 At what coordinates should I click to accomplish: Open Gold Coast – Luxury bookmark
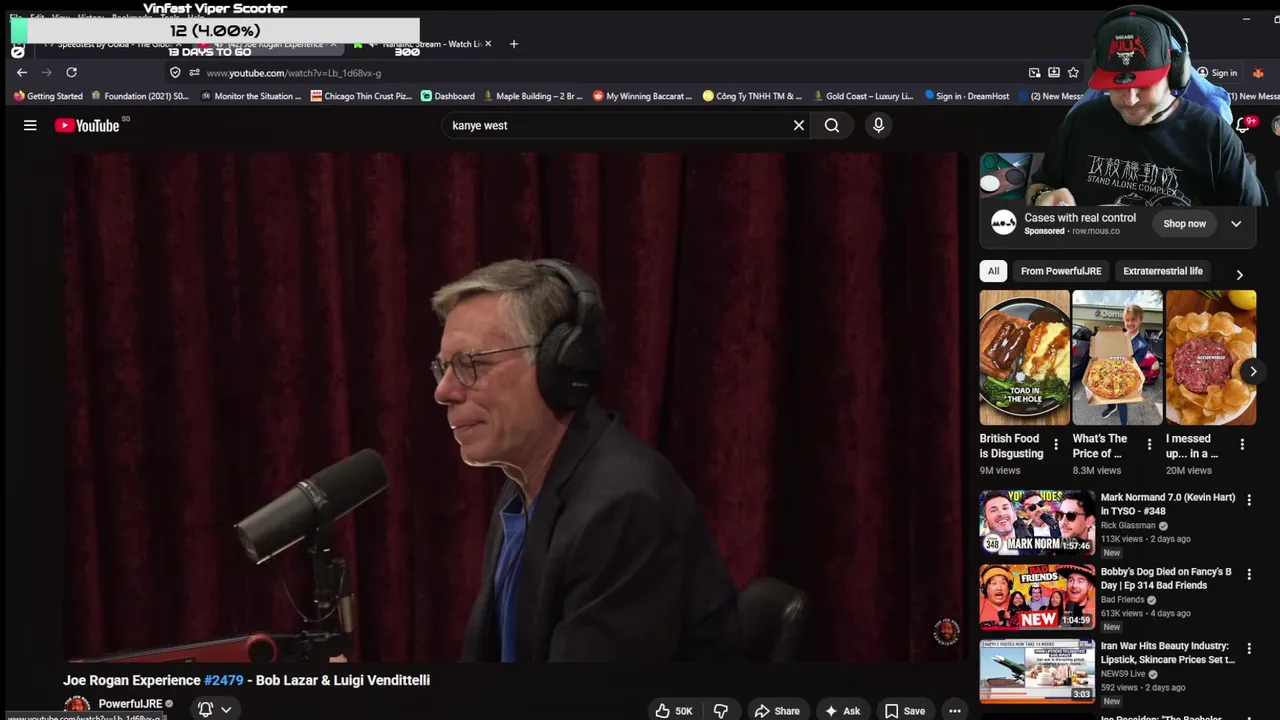[x=862, y=96]
